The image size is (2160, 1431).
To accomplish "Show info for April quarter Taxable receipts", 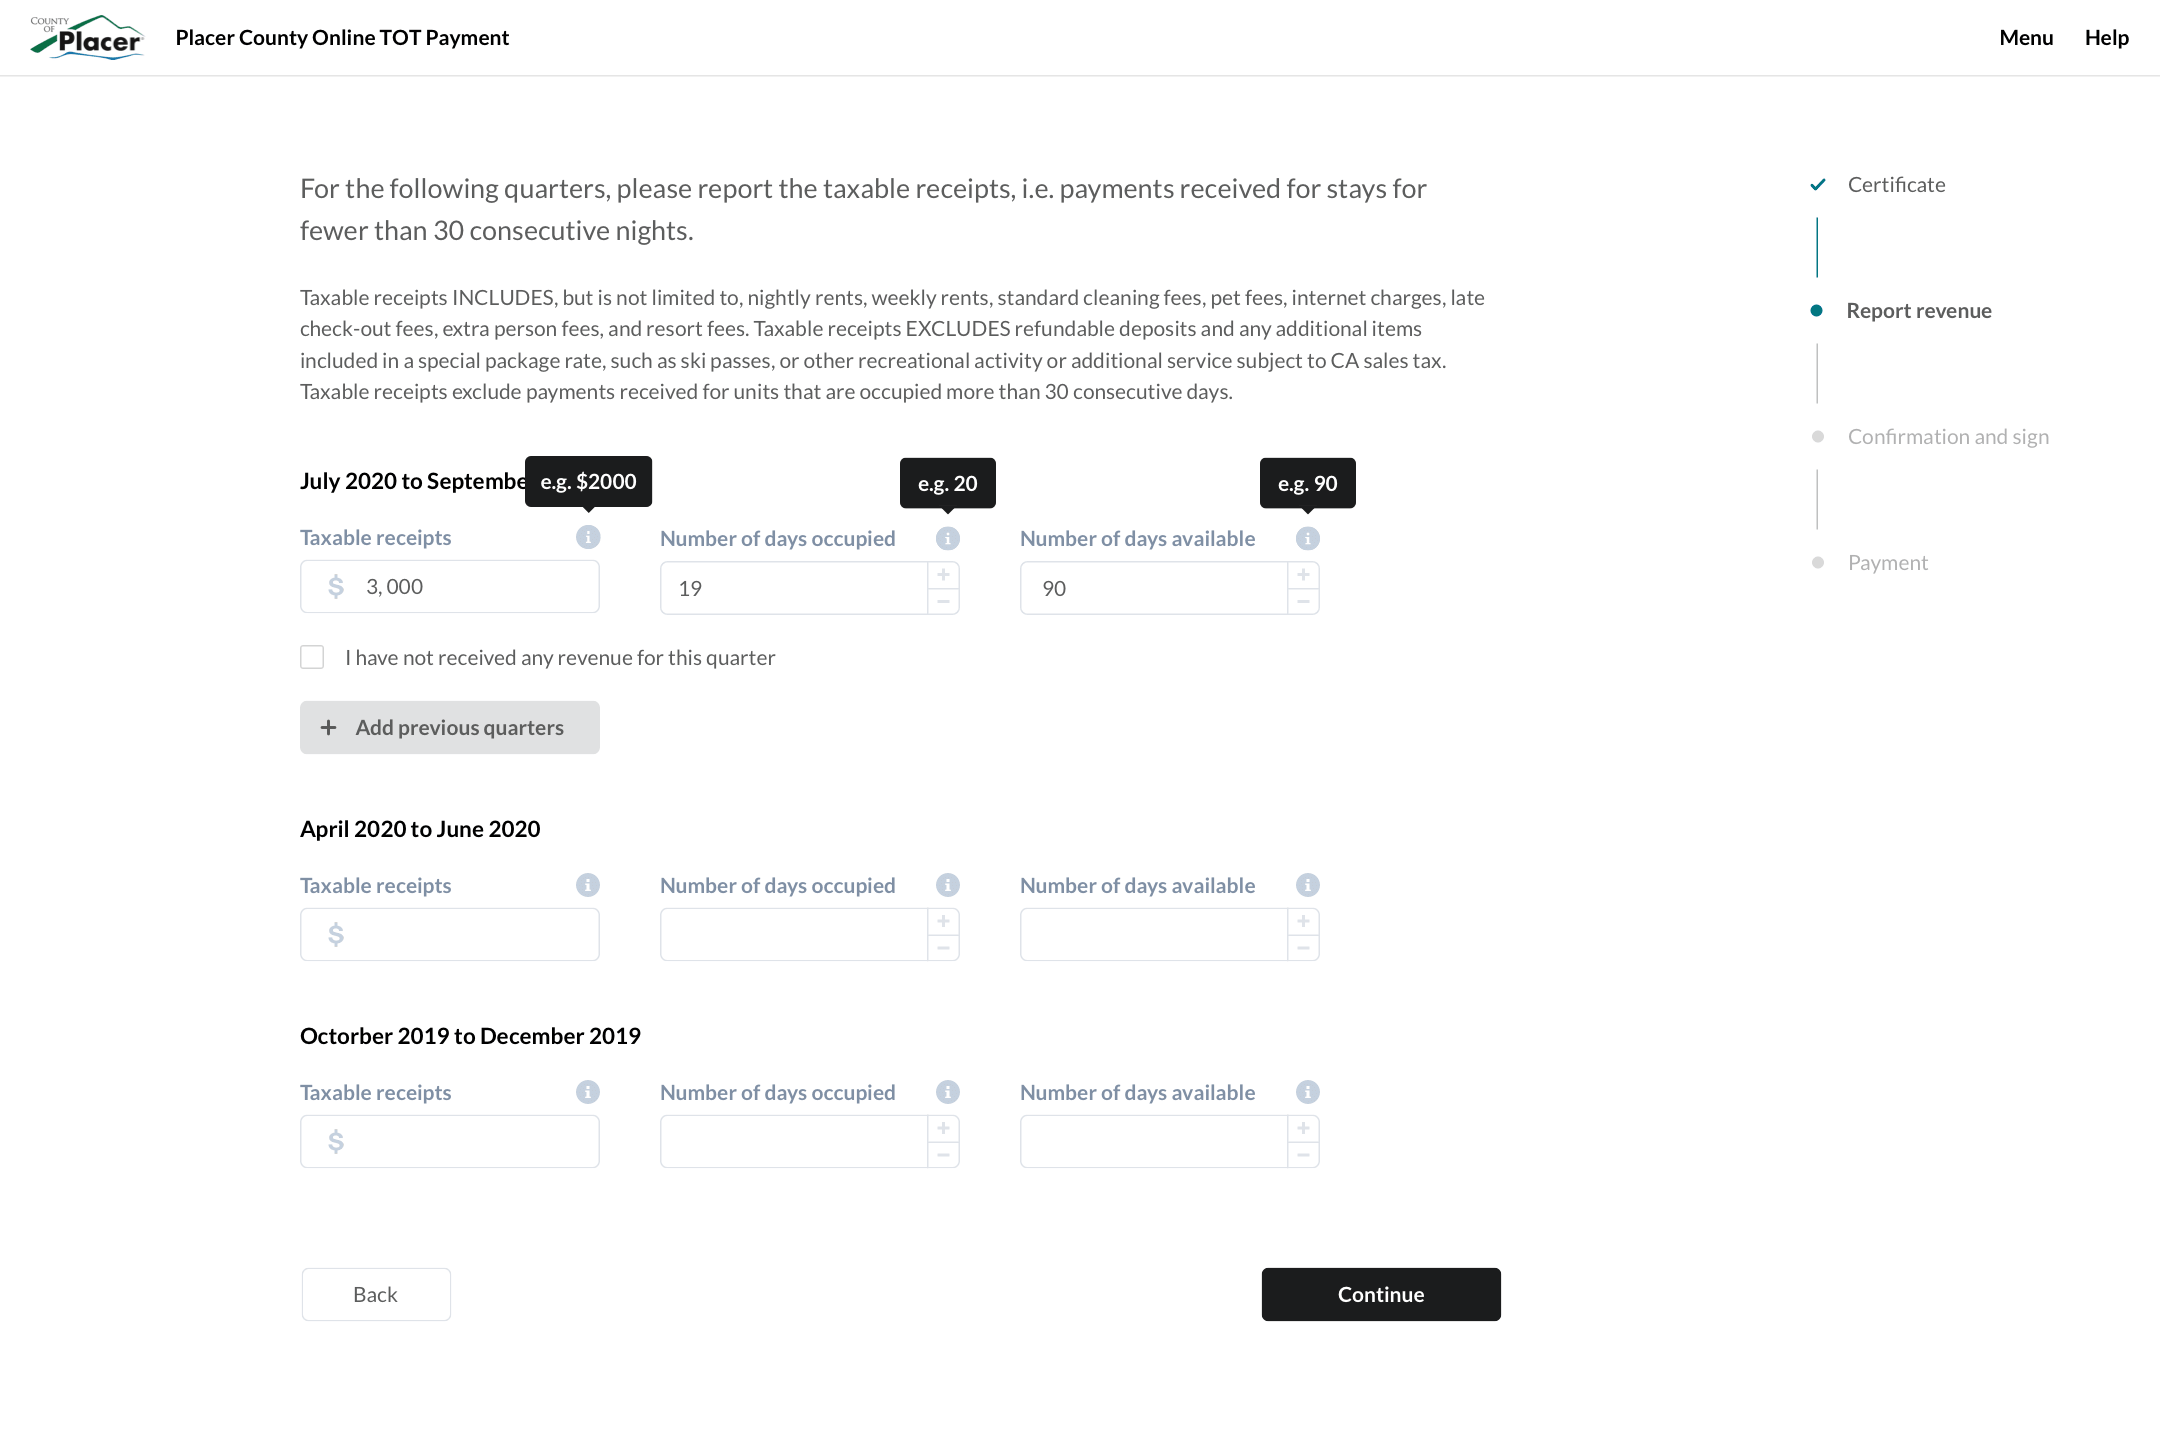I will click(x=588, y=884).
